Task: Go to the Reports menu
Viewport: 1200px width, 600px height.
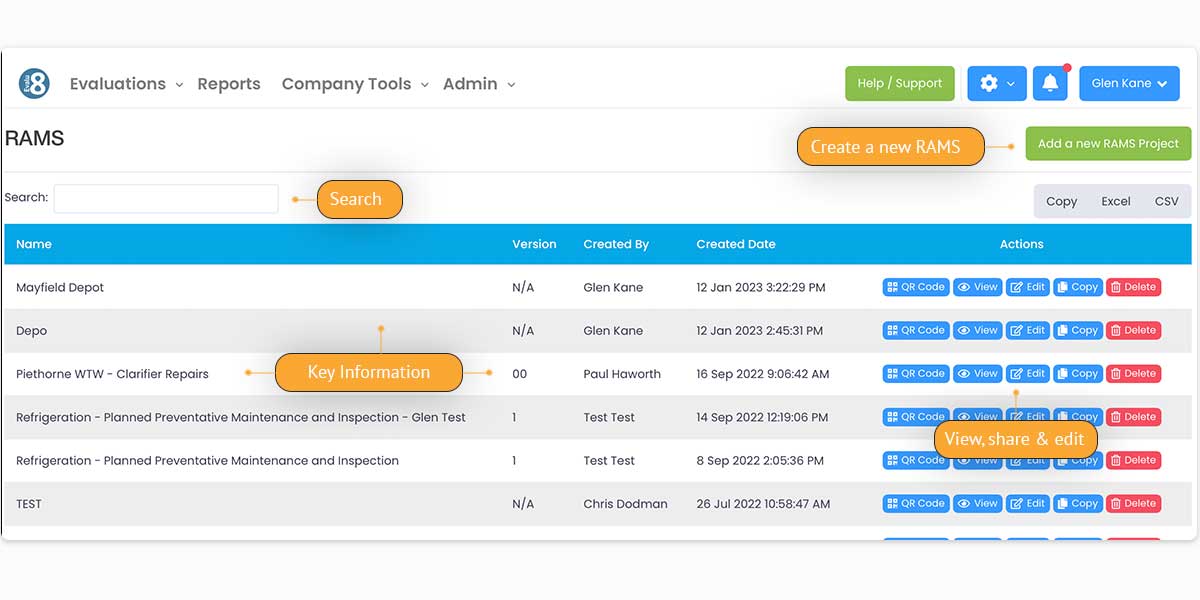Action: (229, 84)
